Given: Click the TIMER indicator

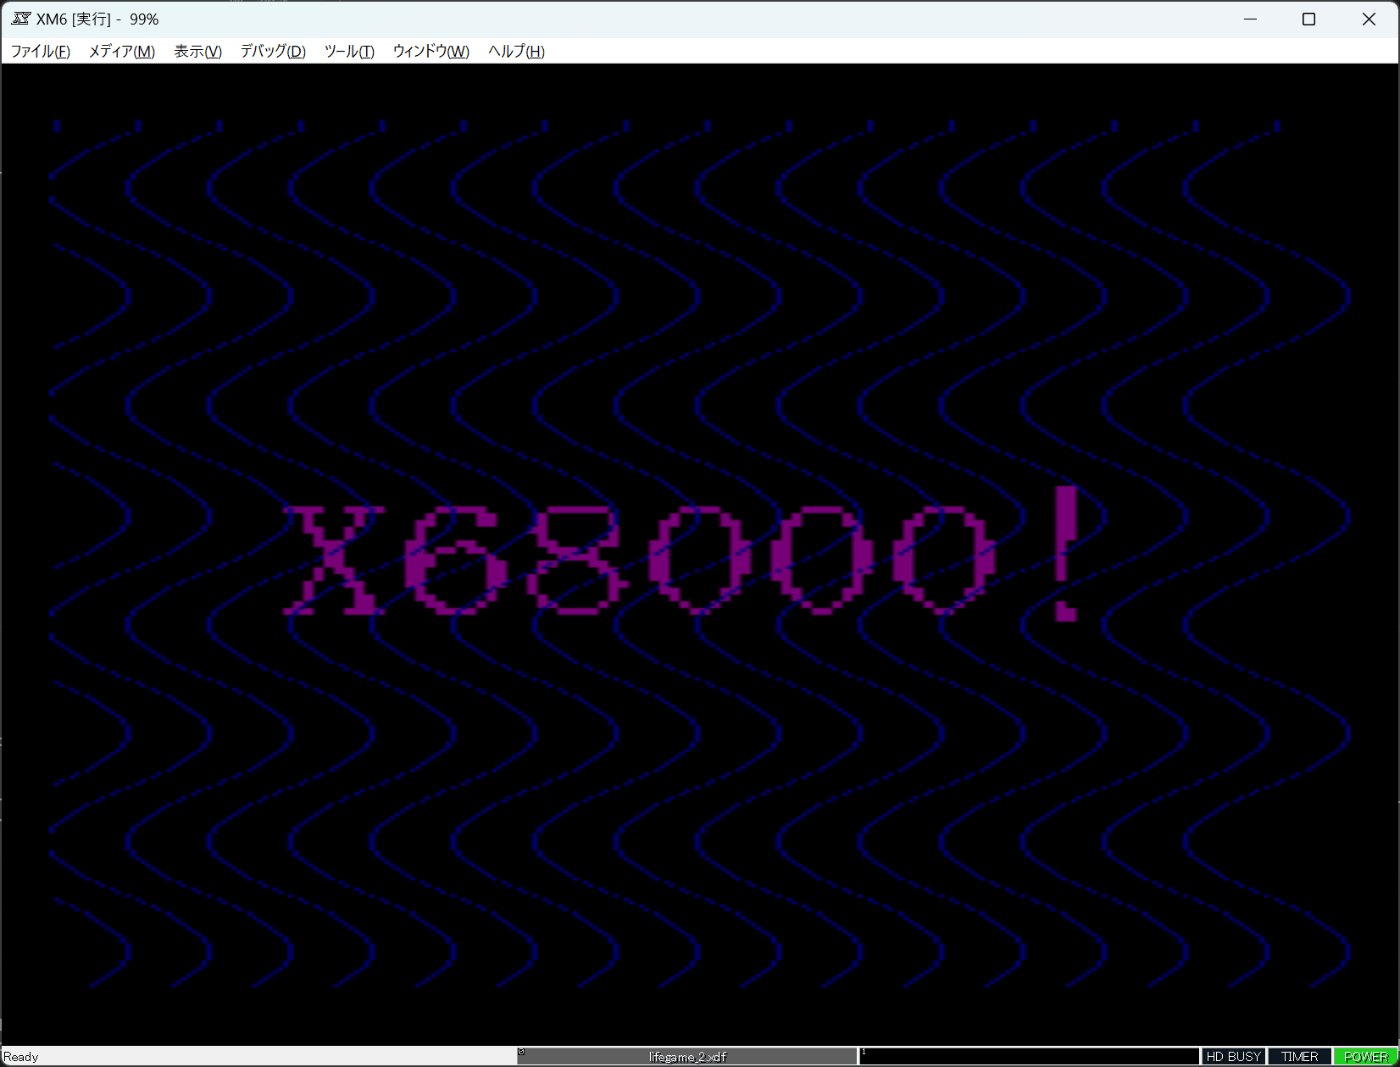Looking at the screenshot, I should click(1300, 1056).
